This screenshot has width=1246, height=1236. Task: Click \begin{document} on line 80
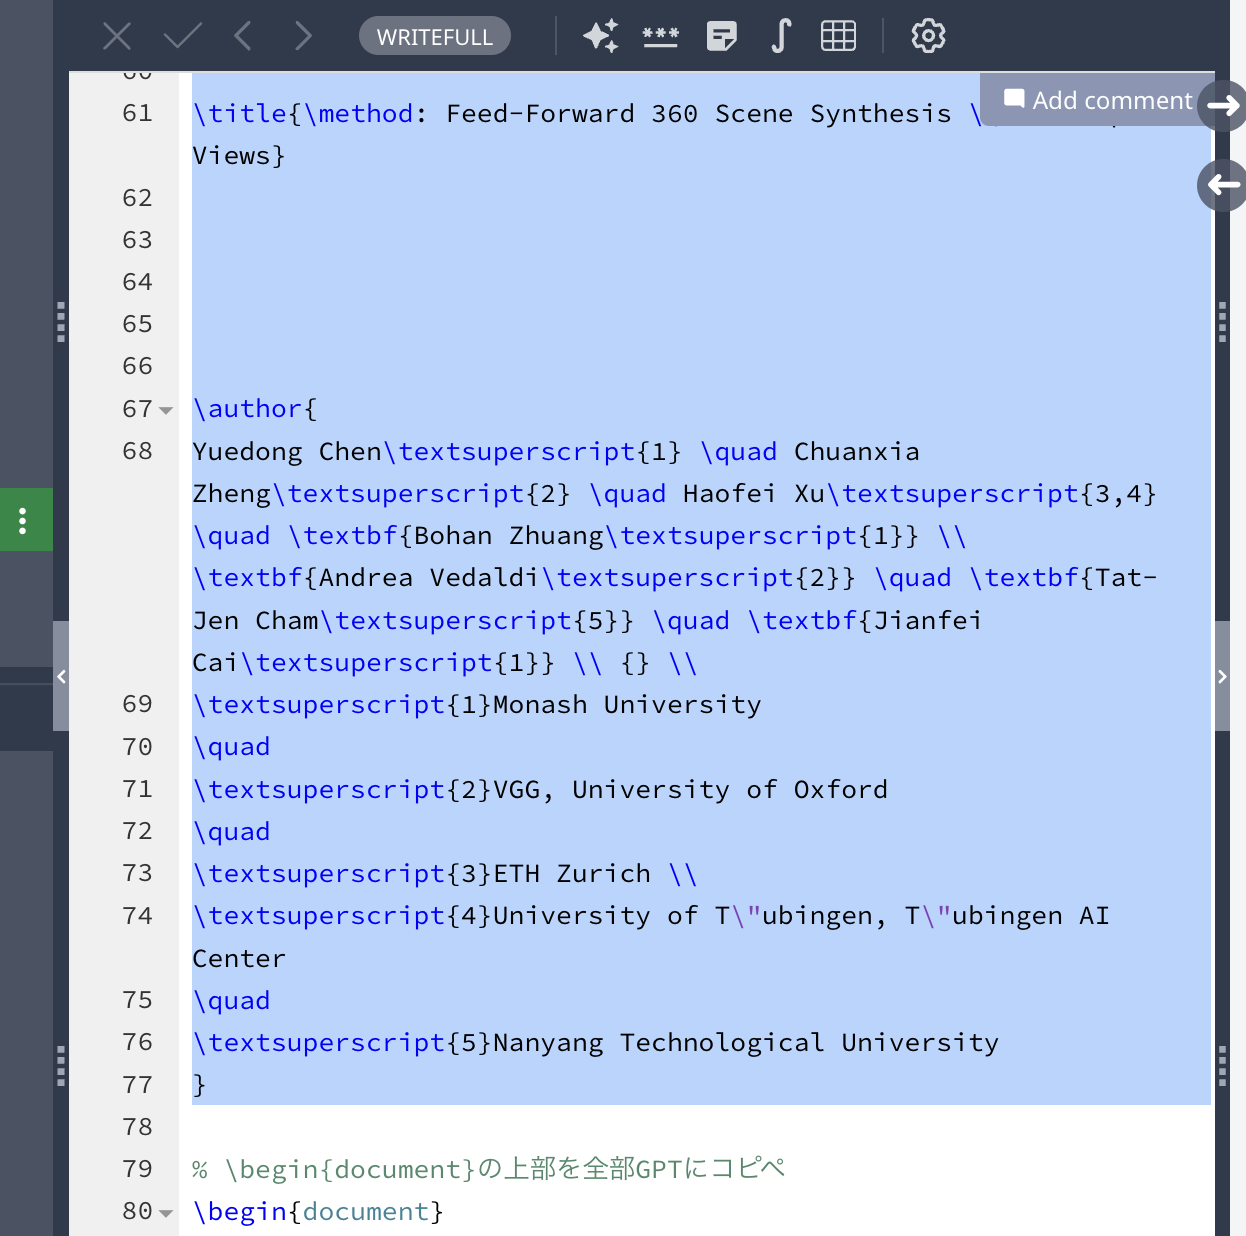(318, 1211)
